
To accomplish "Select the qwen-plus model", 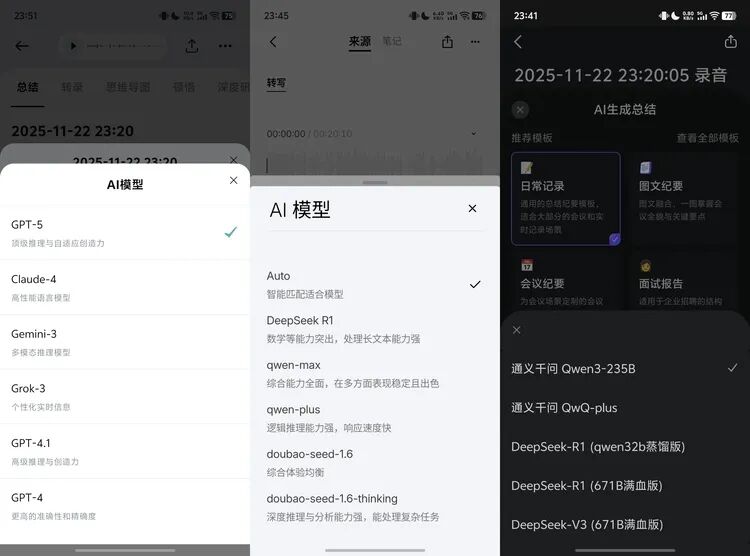I will (375, 418).
